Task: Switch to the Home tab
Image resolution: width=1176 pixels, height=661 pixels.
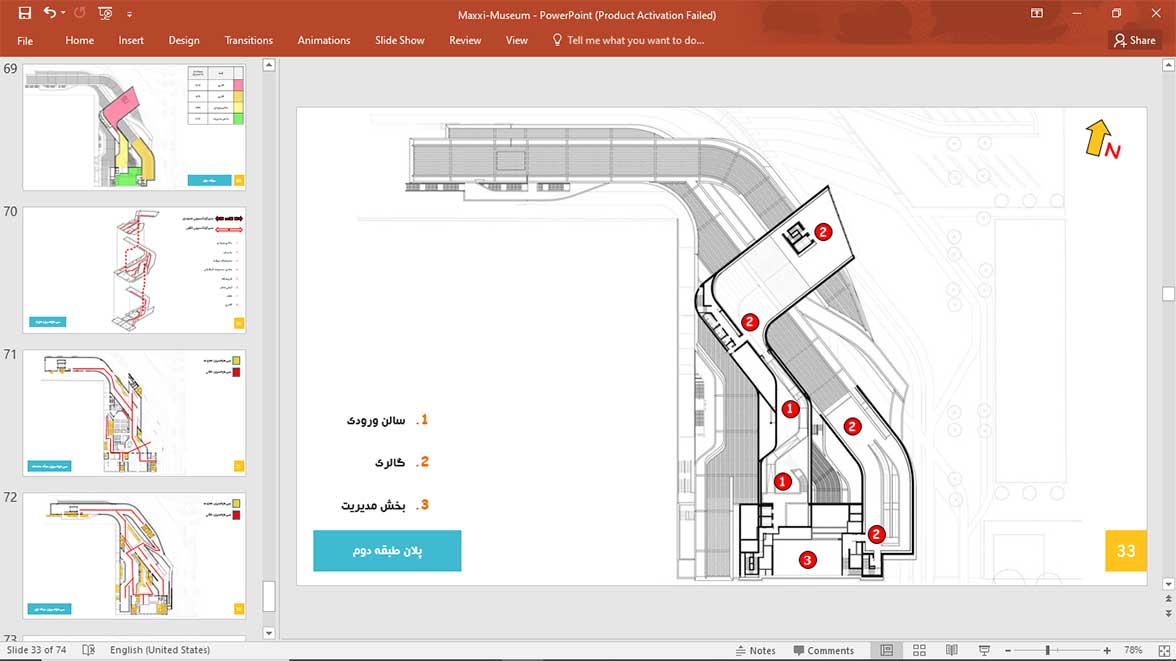Action: tap(80, 41)
